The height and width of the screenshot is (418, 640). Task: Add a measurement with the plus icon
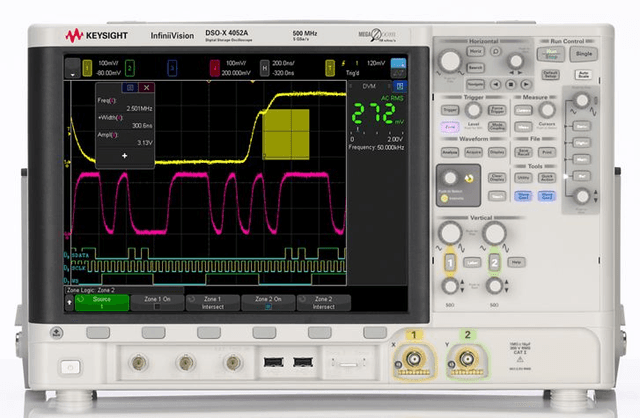click(124, 156)
